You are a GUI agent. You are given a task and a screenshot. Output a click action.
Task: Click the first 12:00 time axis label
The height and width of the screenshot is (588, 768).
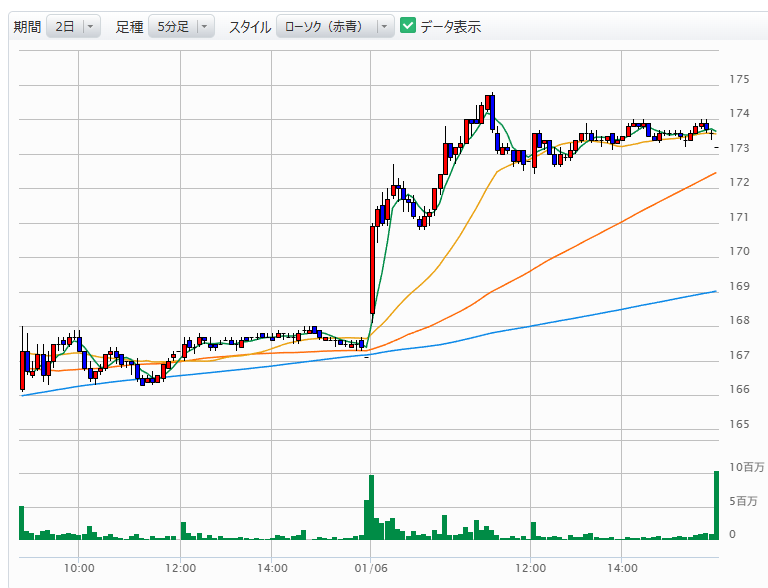click(x=180, y=568)
